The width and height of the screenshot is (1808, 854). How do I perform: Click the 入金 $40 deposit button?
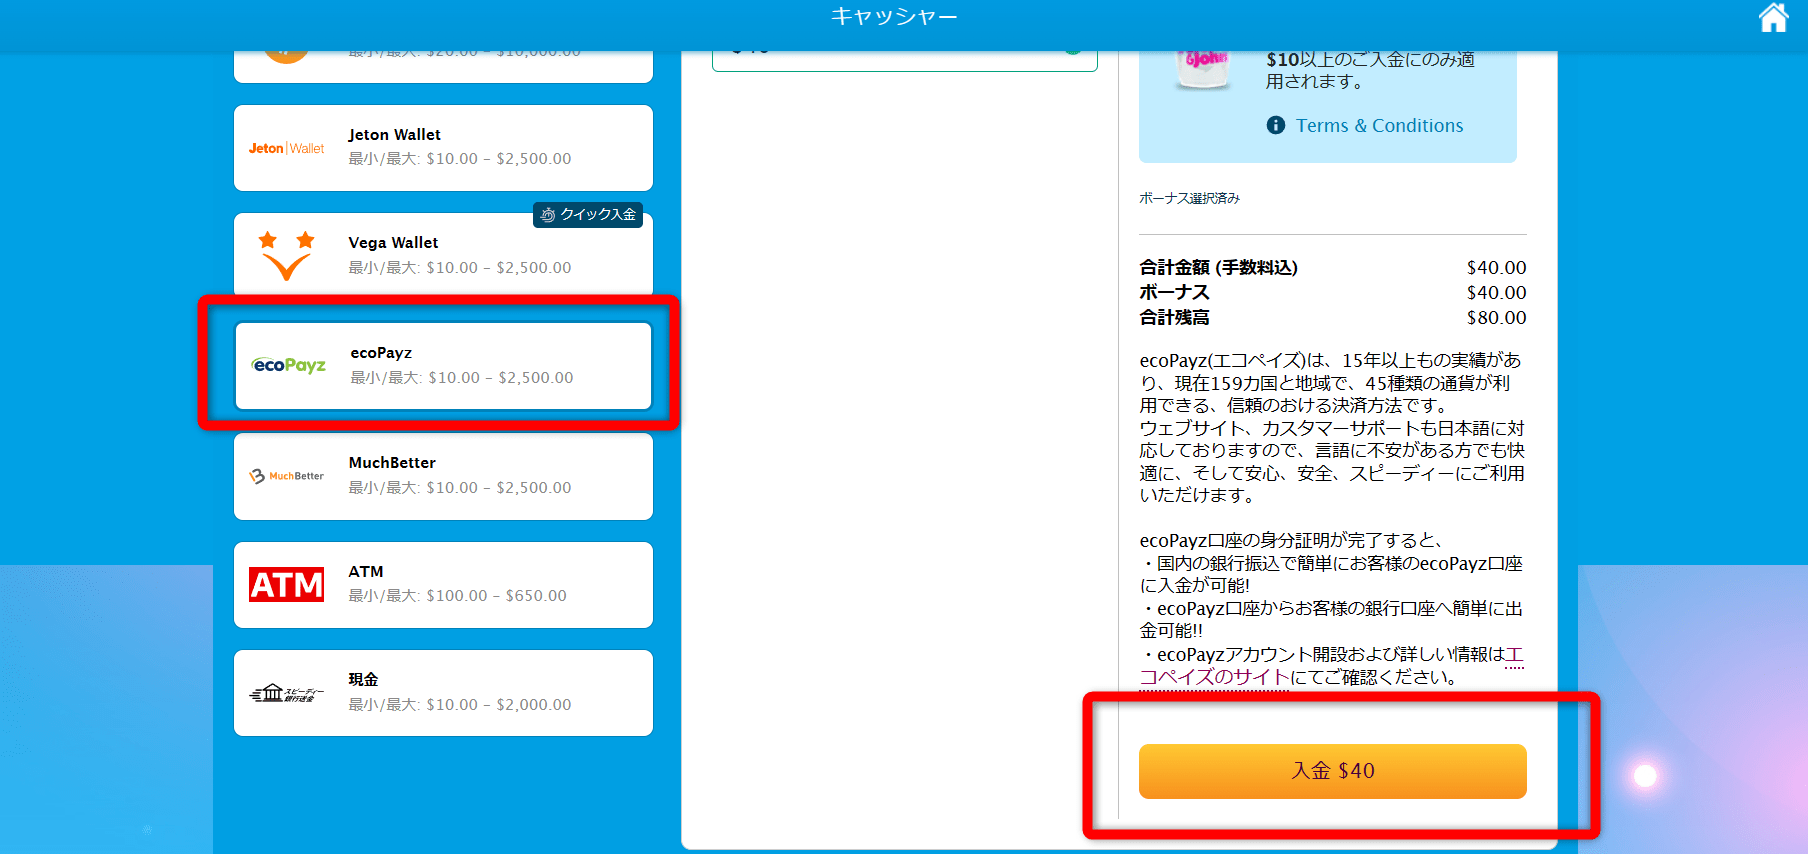[1332, 771]
